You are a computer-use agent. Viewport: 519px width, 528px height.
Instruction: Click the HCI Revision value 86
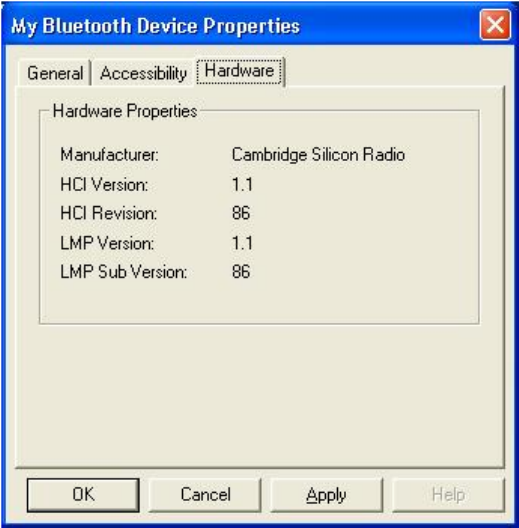coord(241,213)
